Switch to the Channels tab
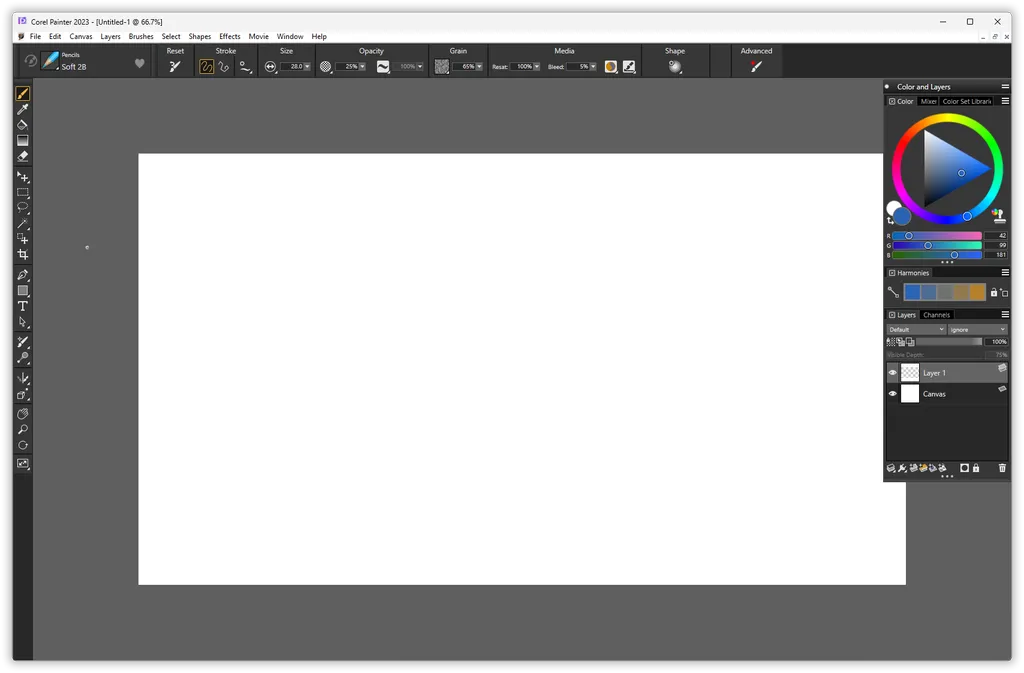 click(x=936, y=315)
